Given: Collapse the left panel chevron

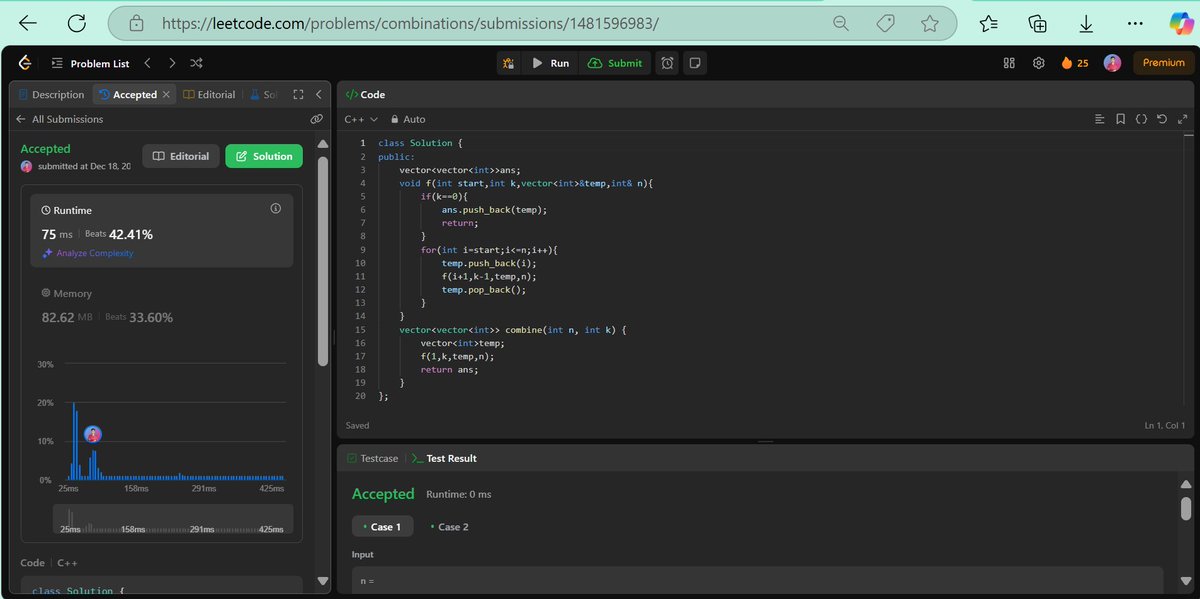Looking at the screenshot, I should pyautogui.click(x=318, y=95).
